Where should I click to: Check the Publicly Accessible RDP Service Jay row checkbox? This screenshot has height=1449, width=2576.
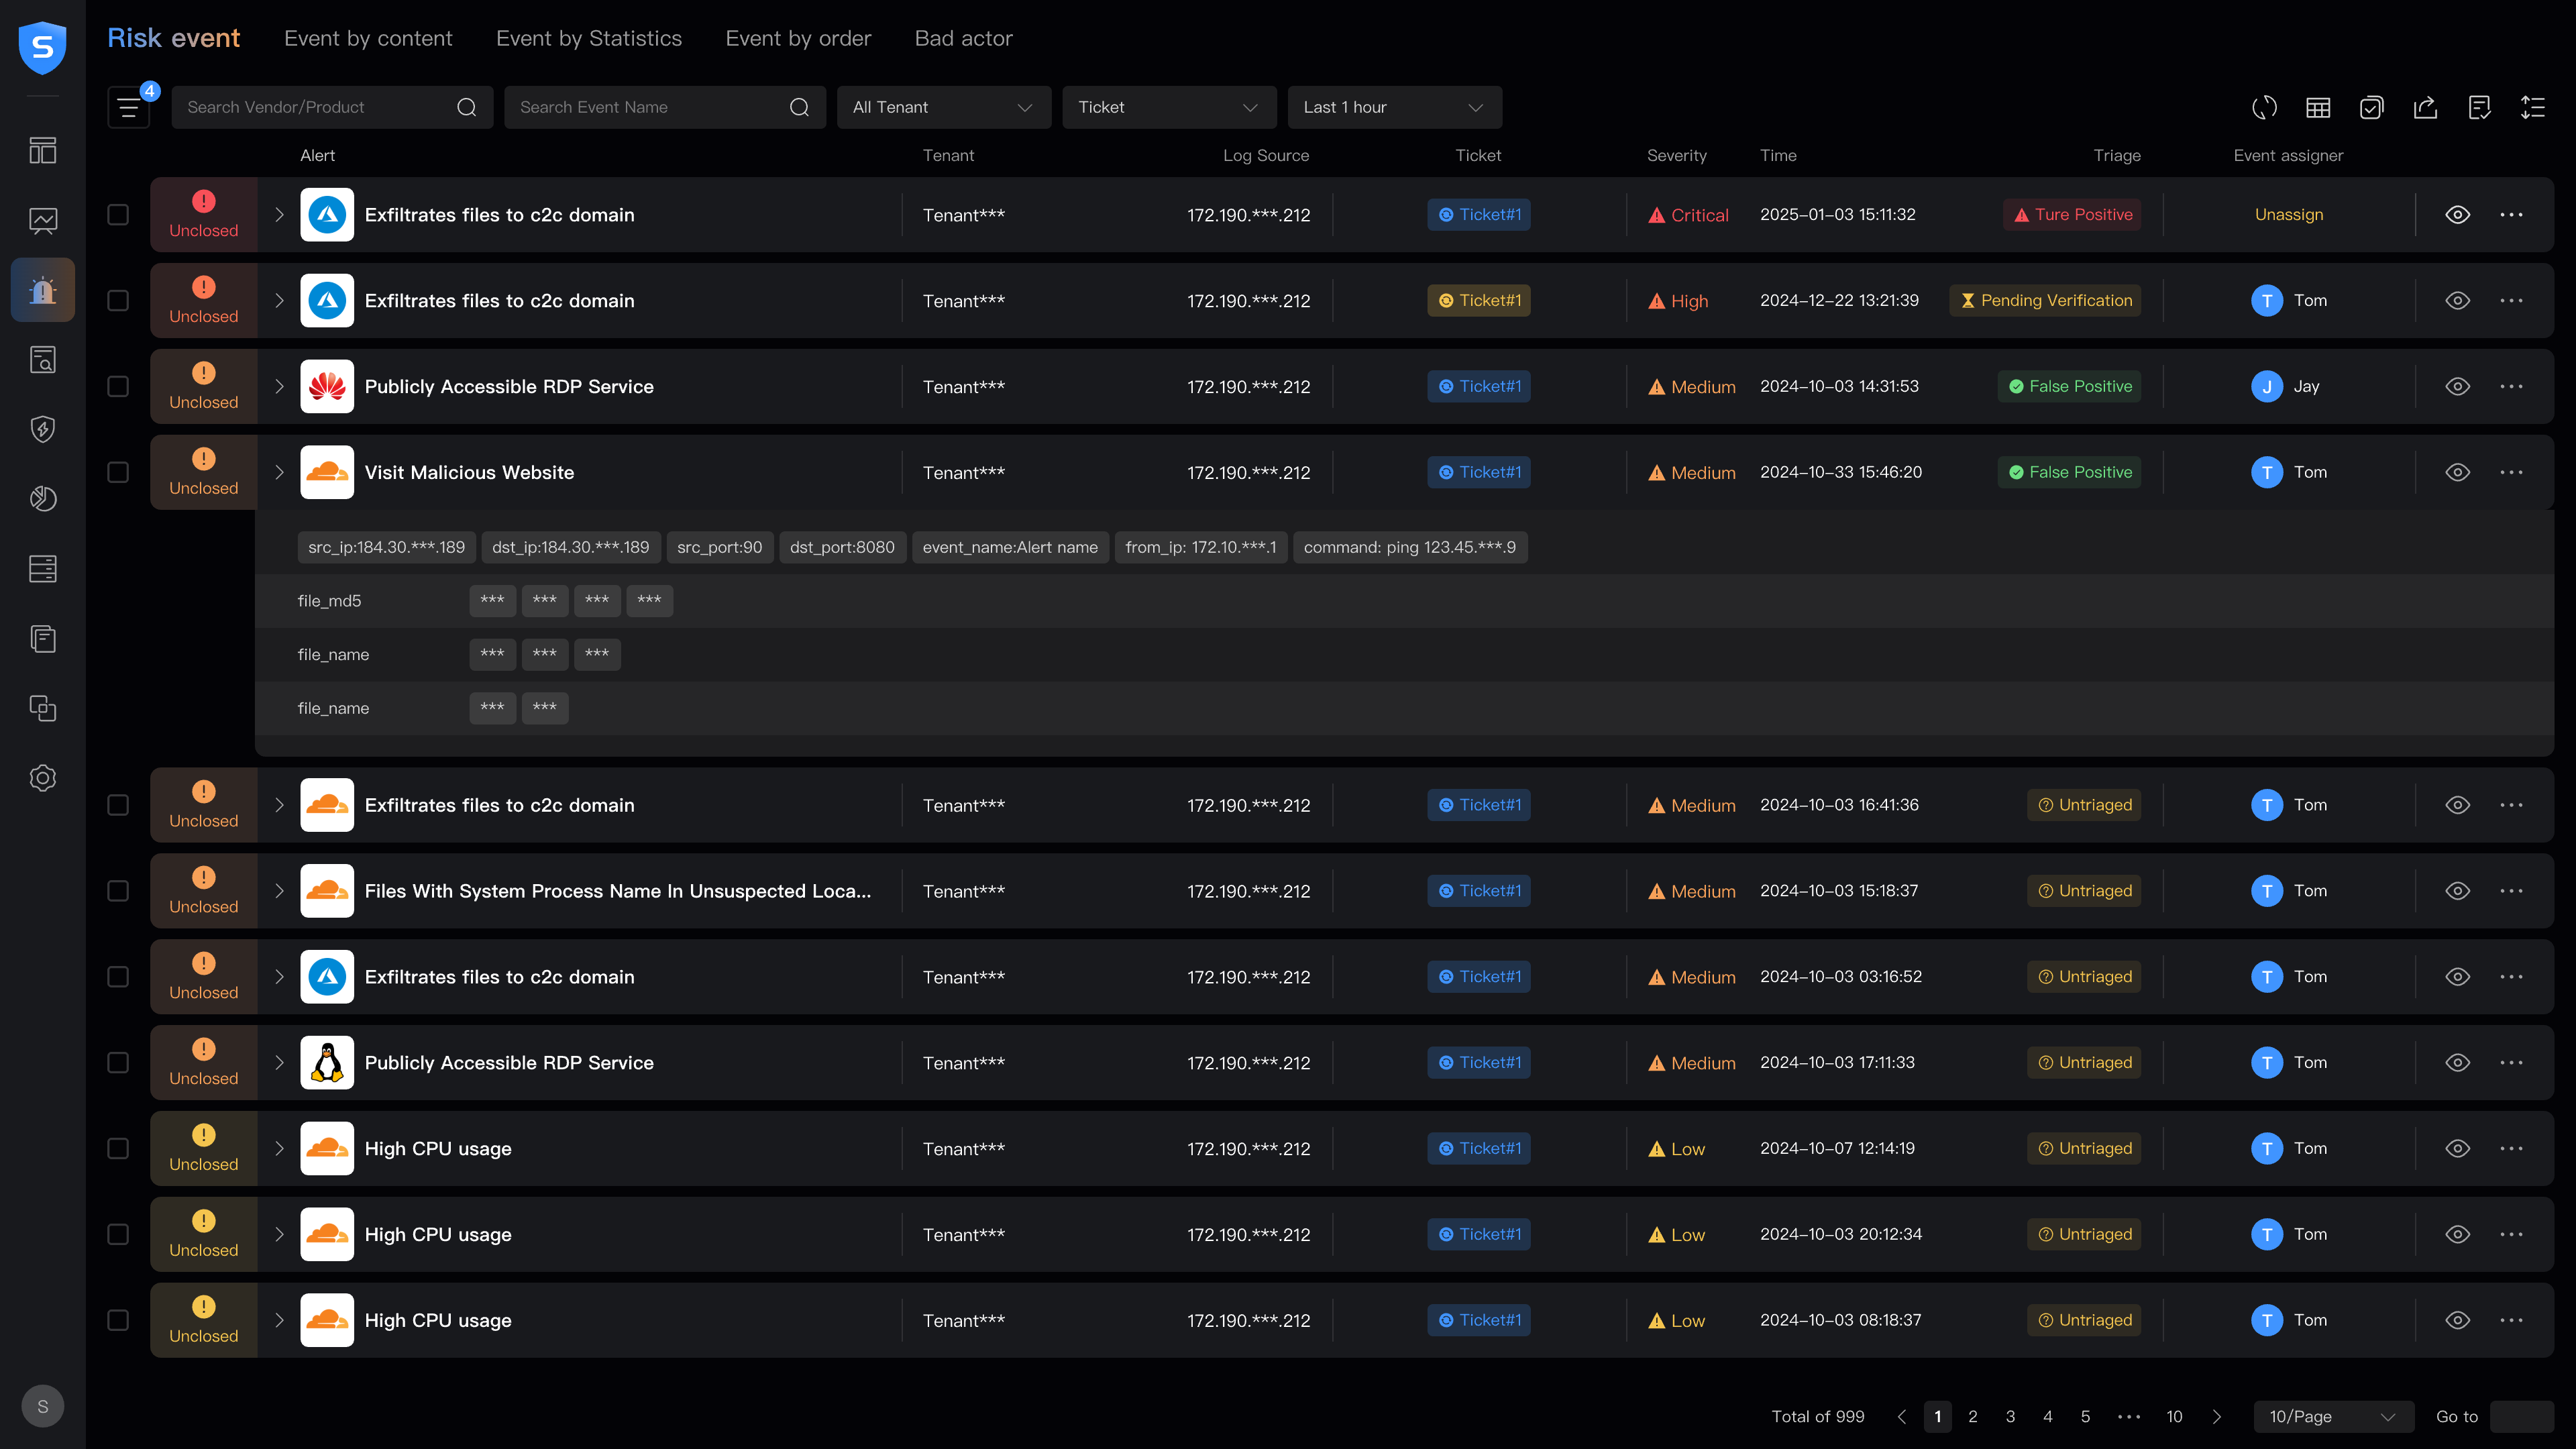[118, 386]
